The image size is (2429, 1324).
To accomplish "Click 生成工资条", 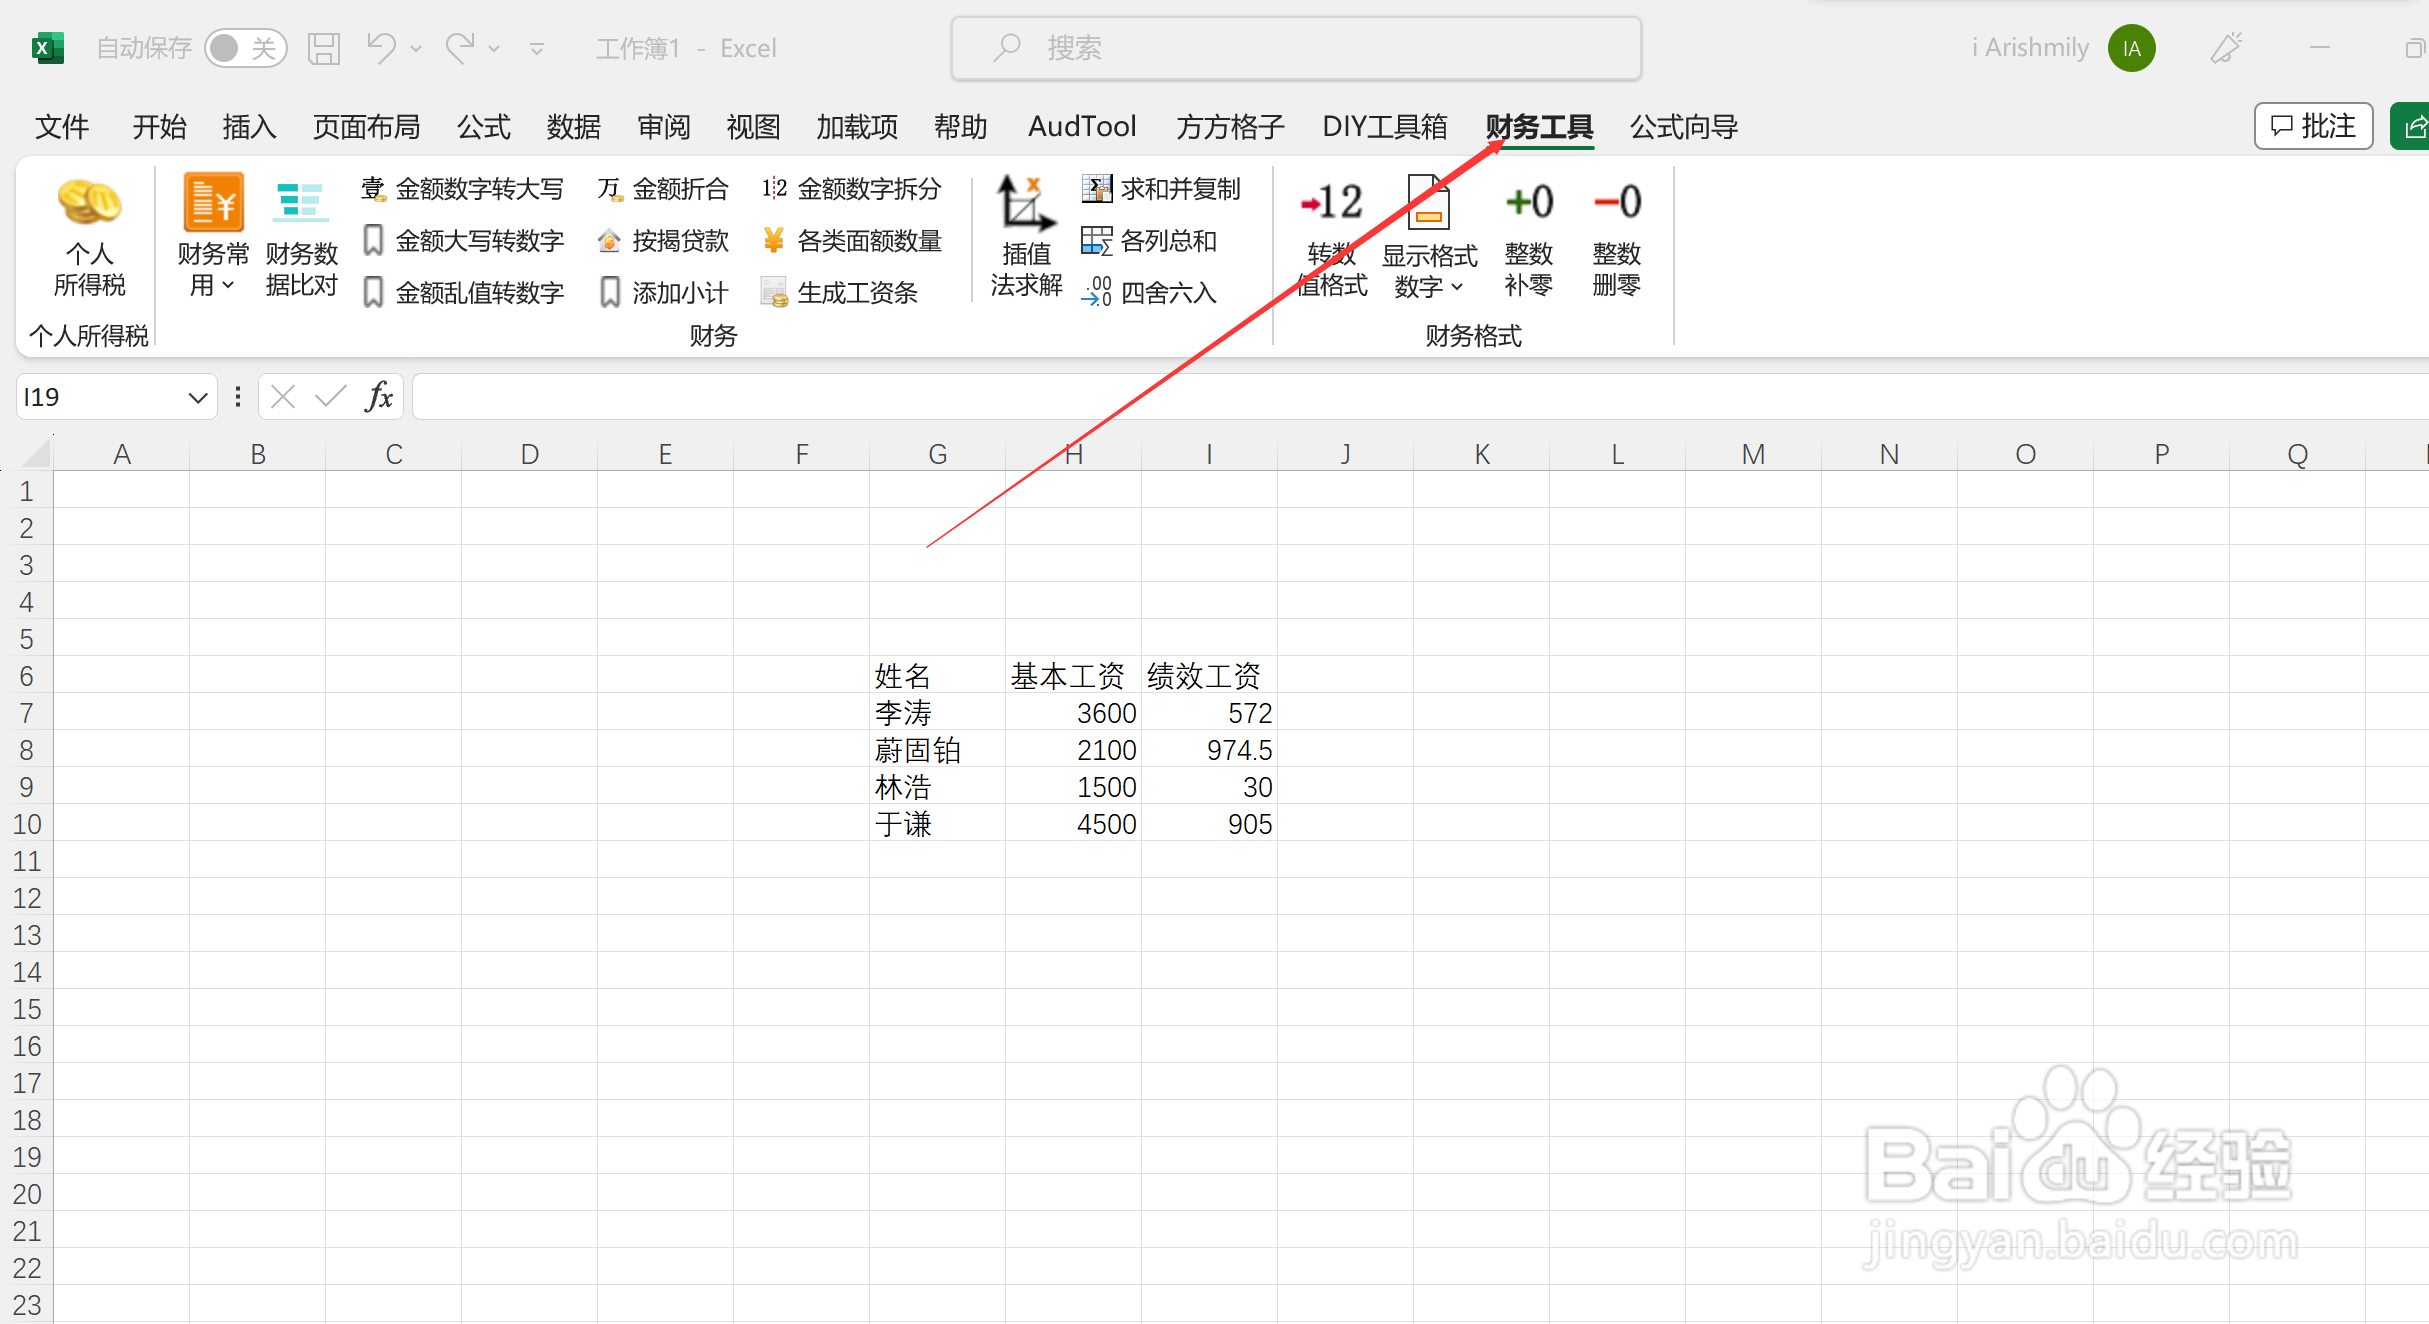I will pyautogui.click(x=840, y=293).
